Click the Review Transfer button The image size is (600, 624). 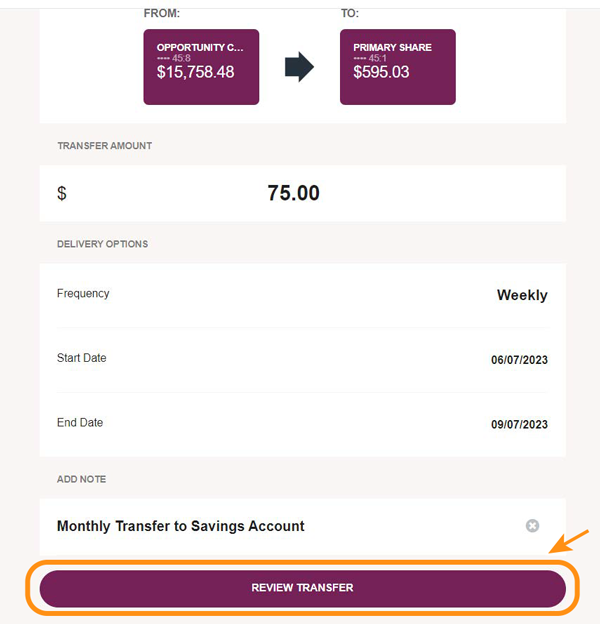[x=302, y=588]
